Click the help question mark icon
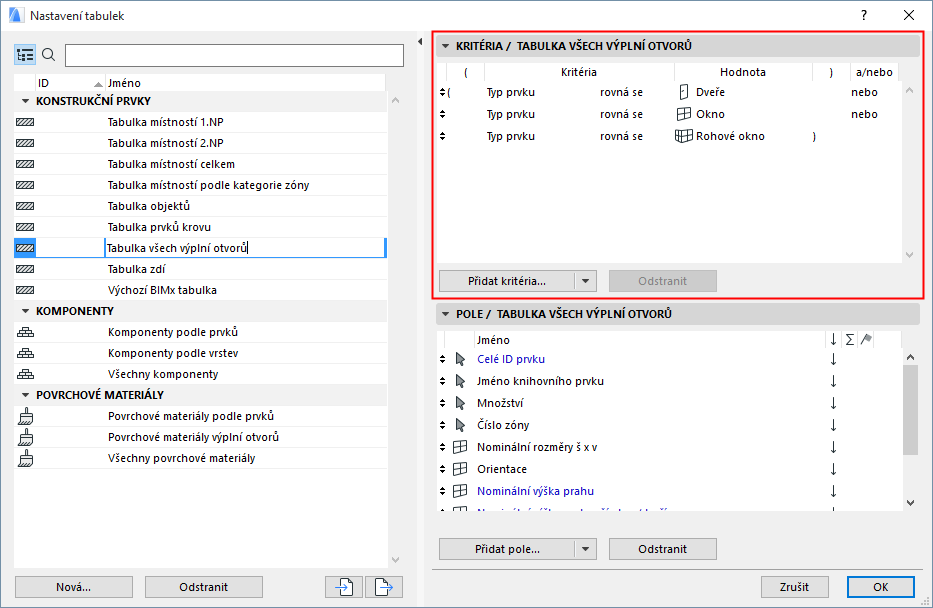933x608 pixels. (864, 15)
